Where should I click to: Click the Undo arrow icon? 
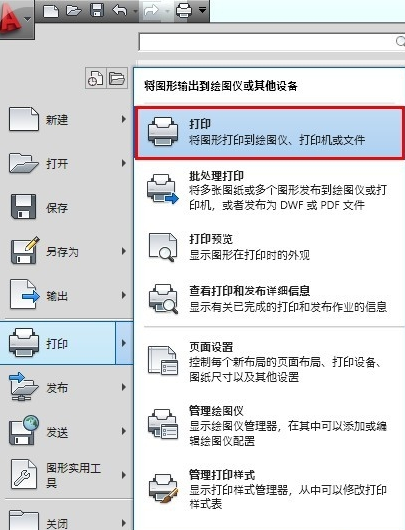120,10
